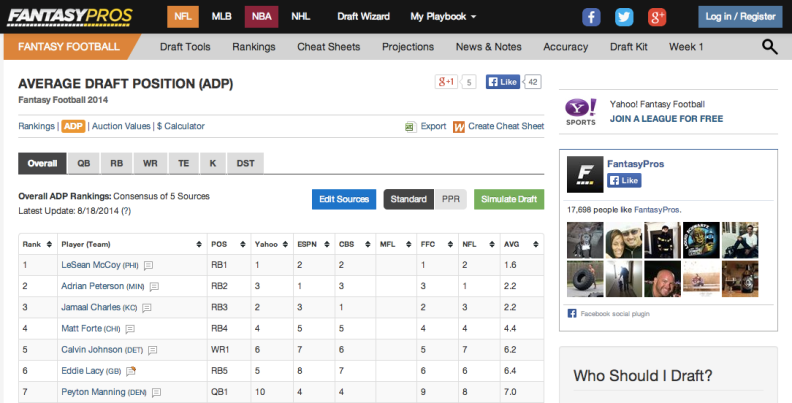Like FantasyPros in the Facebook widget
Screen dimensions: 792x403
(x=624, y=180)
